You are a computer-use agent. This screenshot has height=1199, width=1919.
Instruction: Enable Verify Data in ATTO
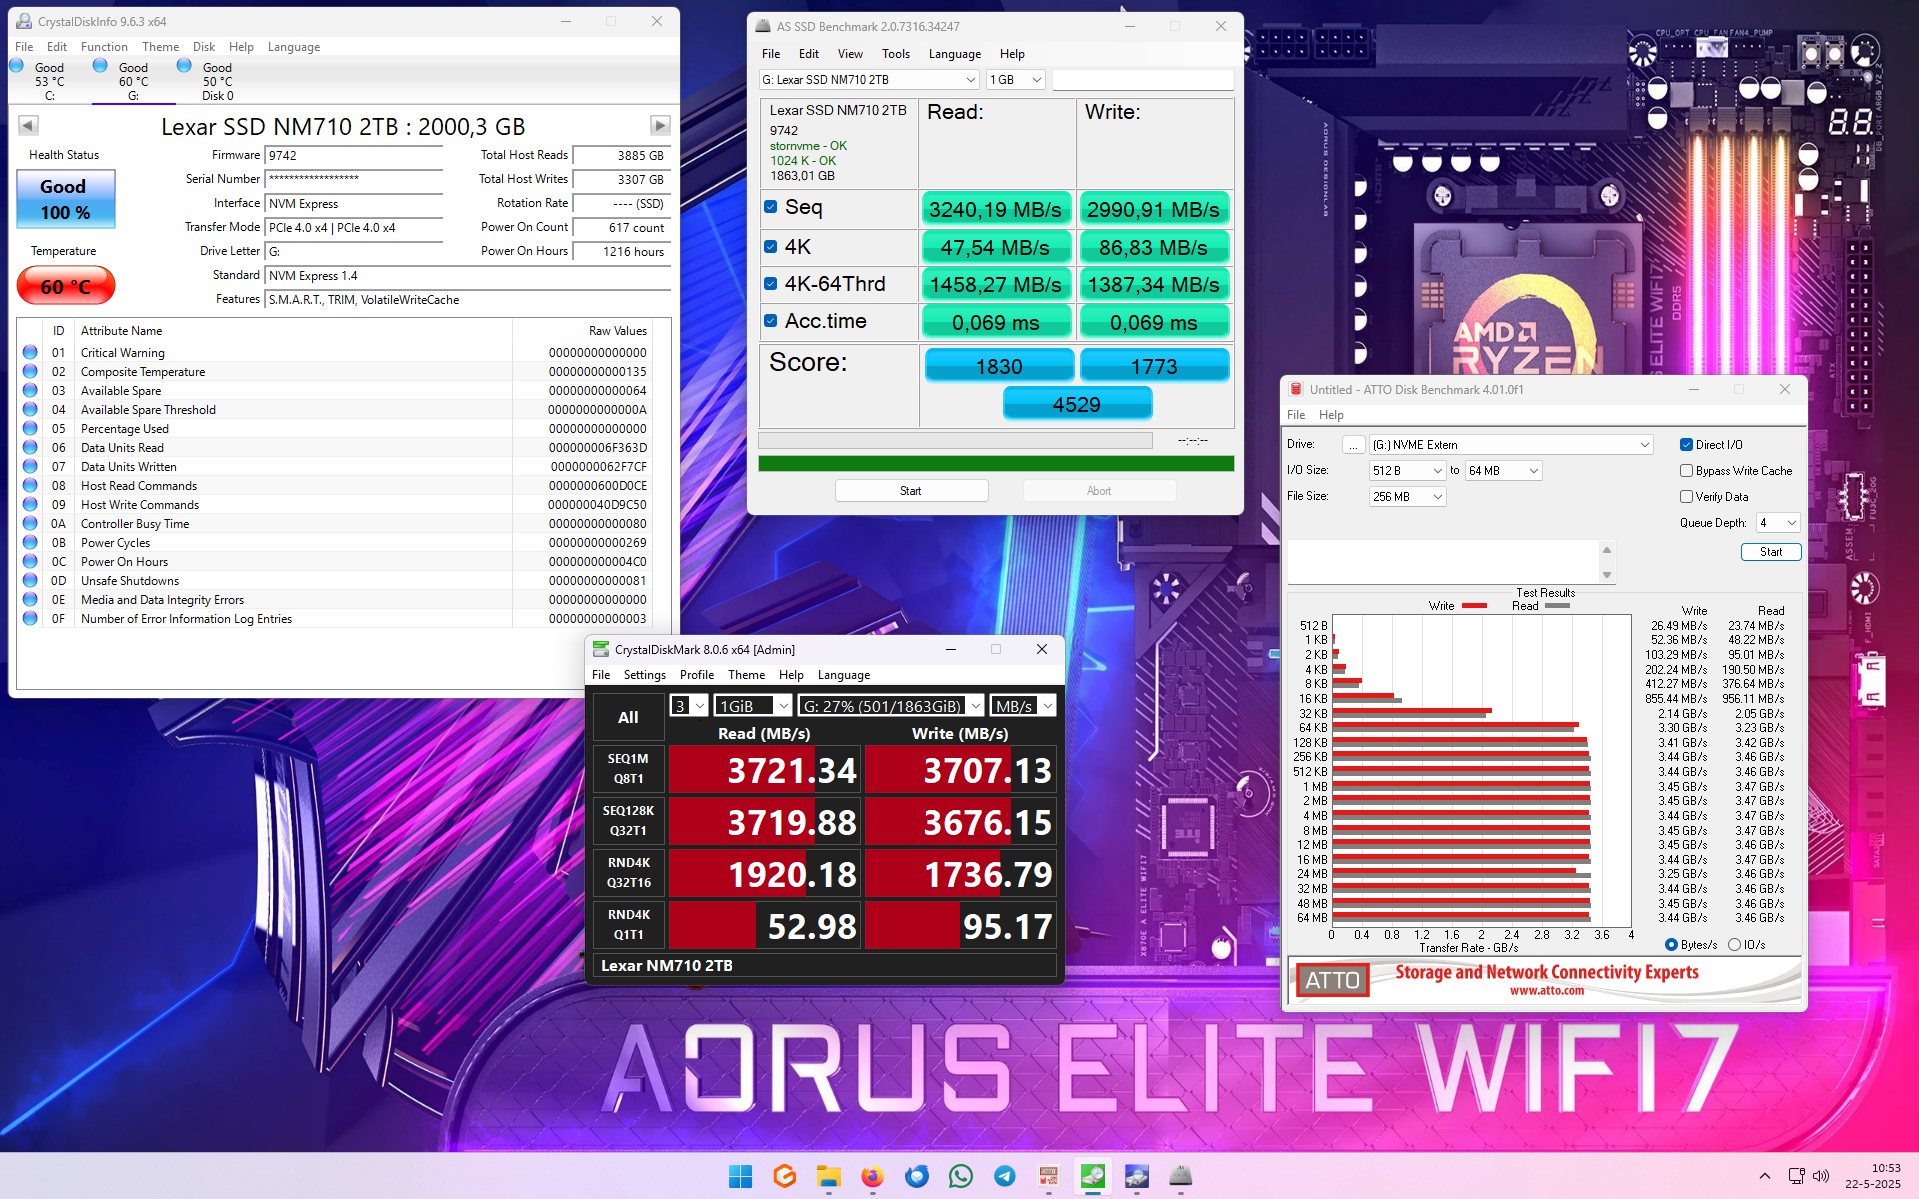(x=1687, y=497)
